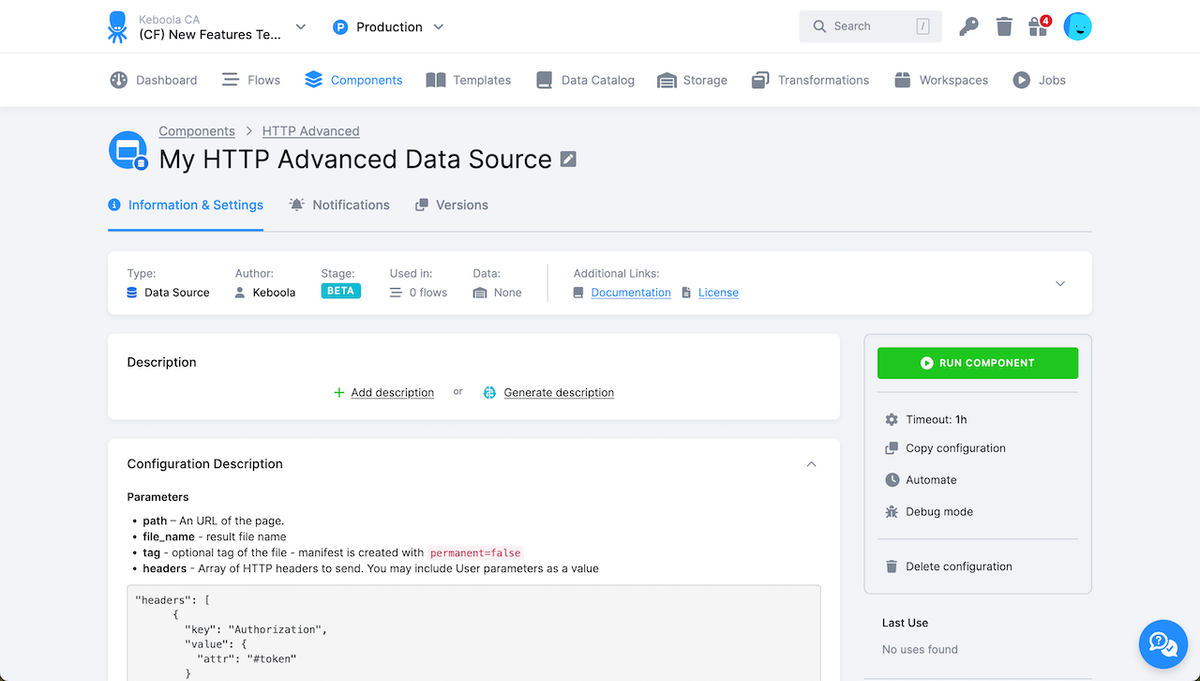Click Generate description link

point(558,393)
